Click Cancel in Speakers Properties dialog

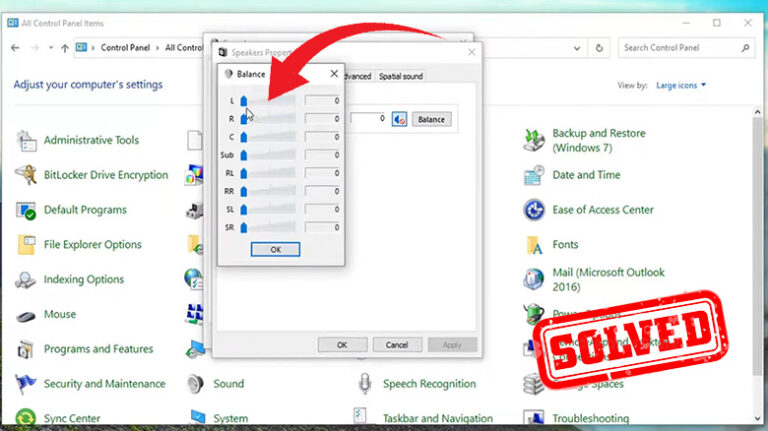pos(397,344)
